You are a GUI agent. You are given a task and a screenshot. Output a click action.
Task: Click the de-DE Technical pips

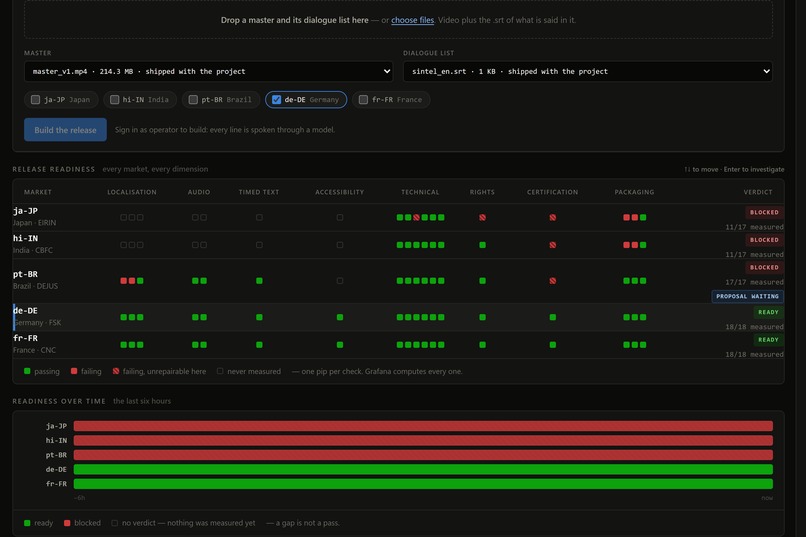click(x=420, y=317)
